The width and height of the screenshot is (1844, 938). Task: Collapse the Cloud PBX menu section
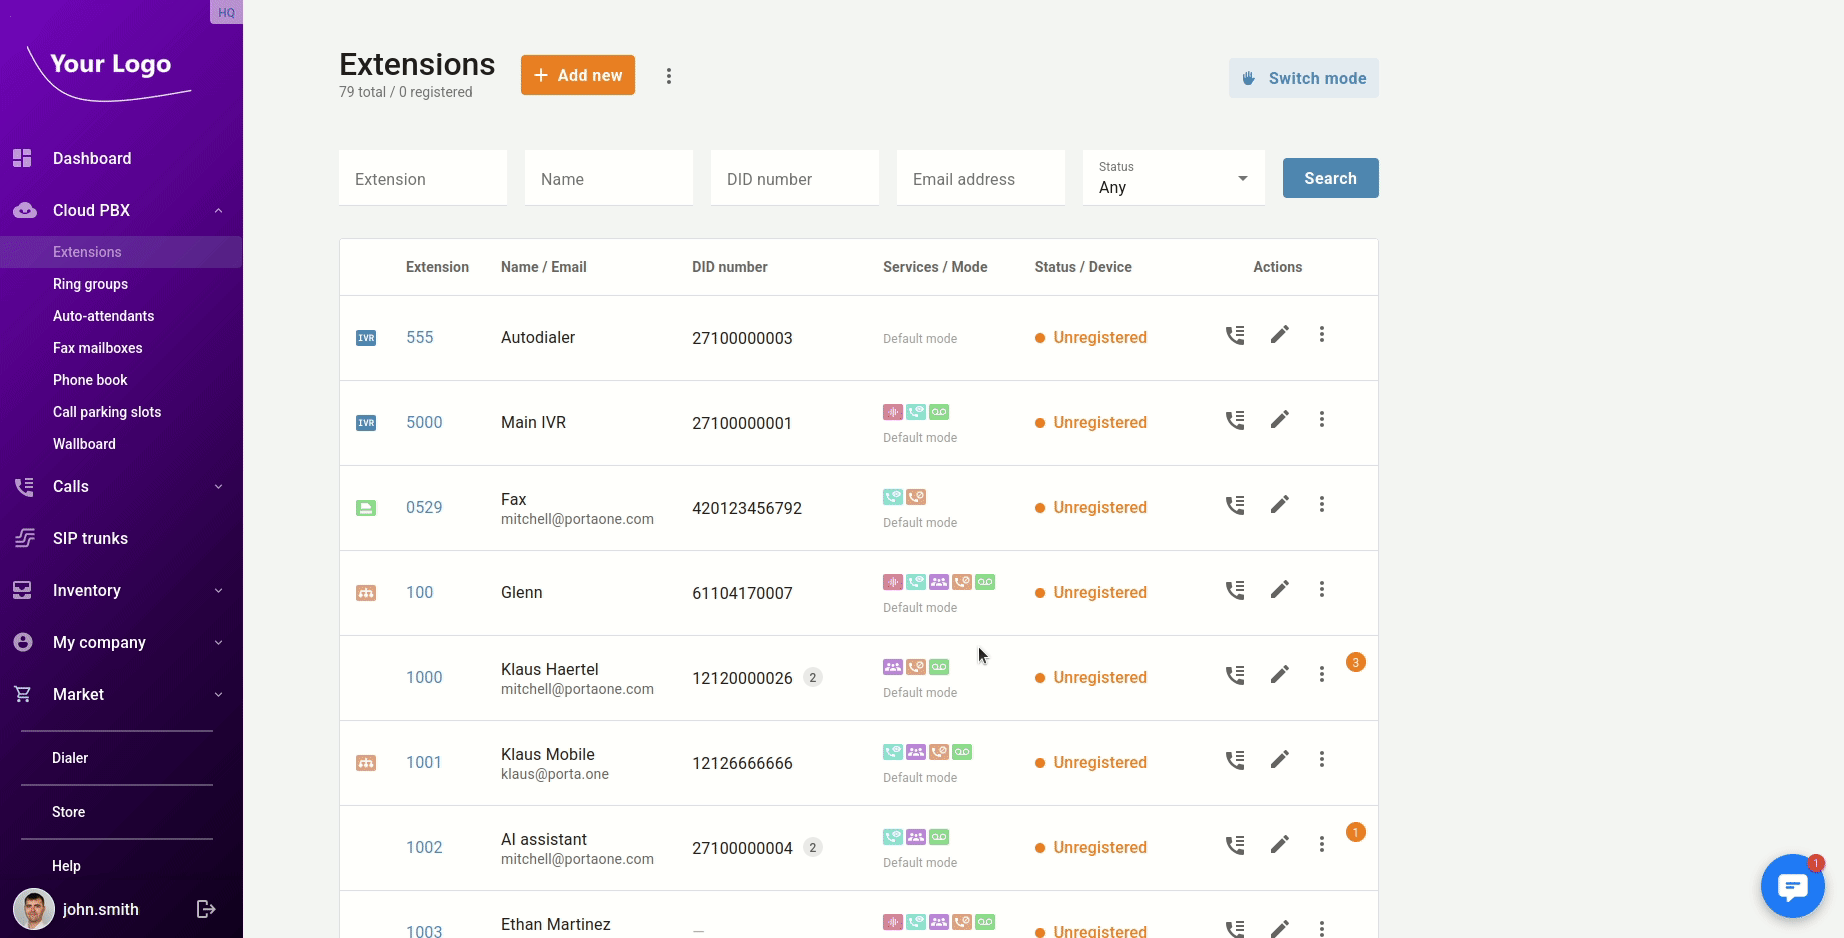[218, 210]
